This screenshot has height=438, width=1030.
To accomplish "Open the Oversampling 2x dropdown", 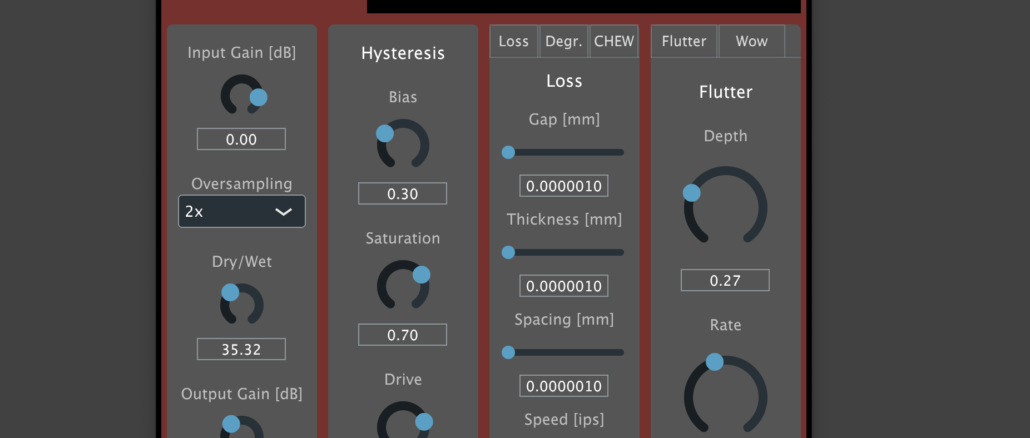I will click(242, 211).
